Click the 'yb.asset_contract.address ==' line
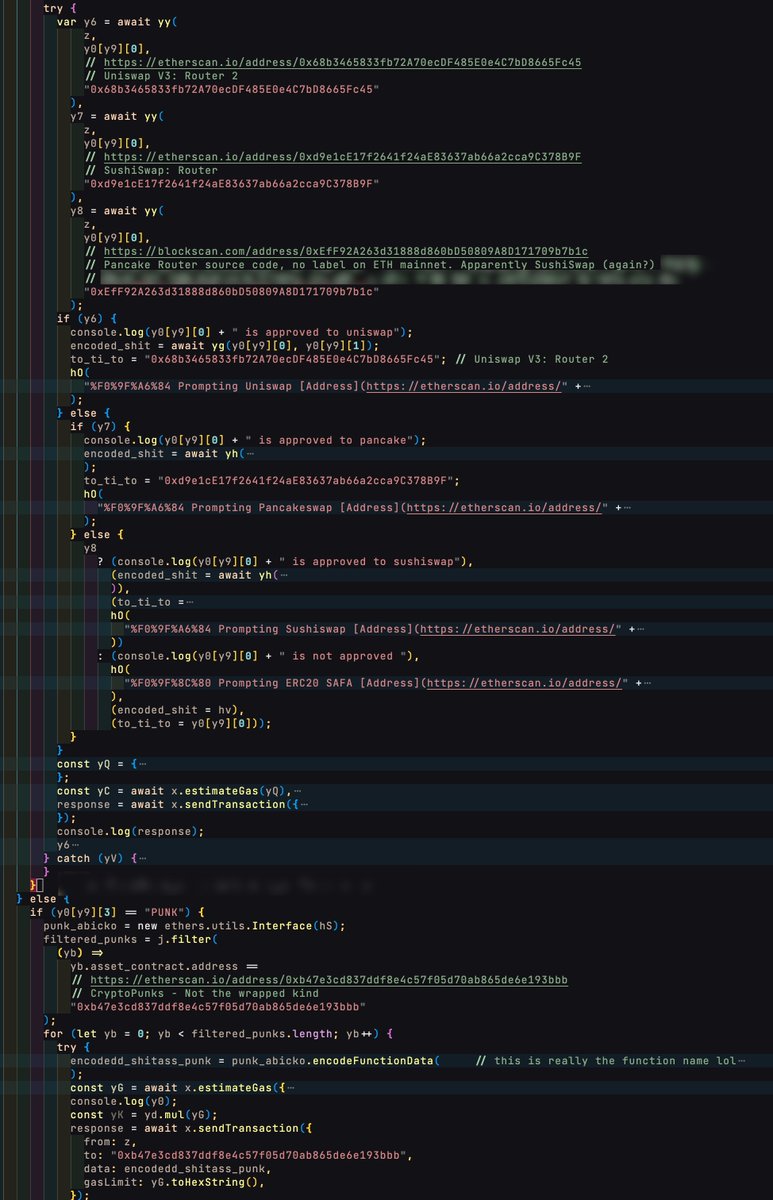The width and height of the screenshot is (773, 1200). tap(163, 966)
